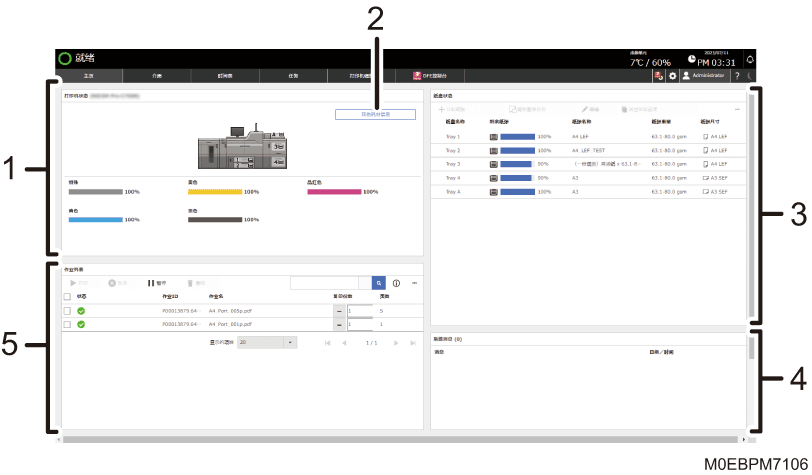812x475 pixels.
Task: Click the red alert icon beside the gear
Action: [x=658, y=76]
